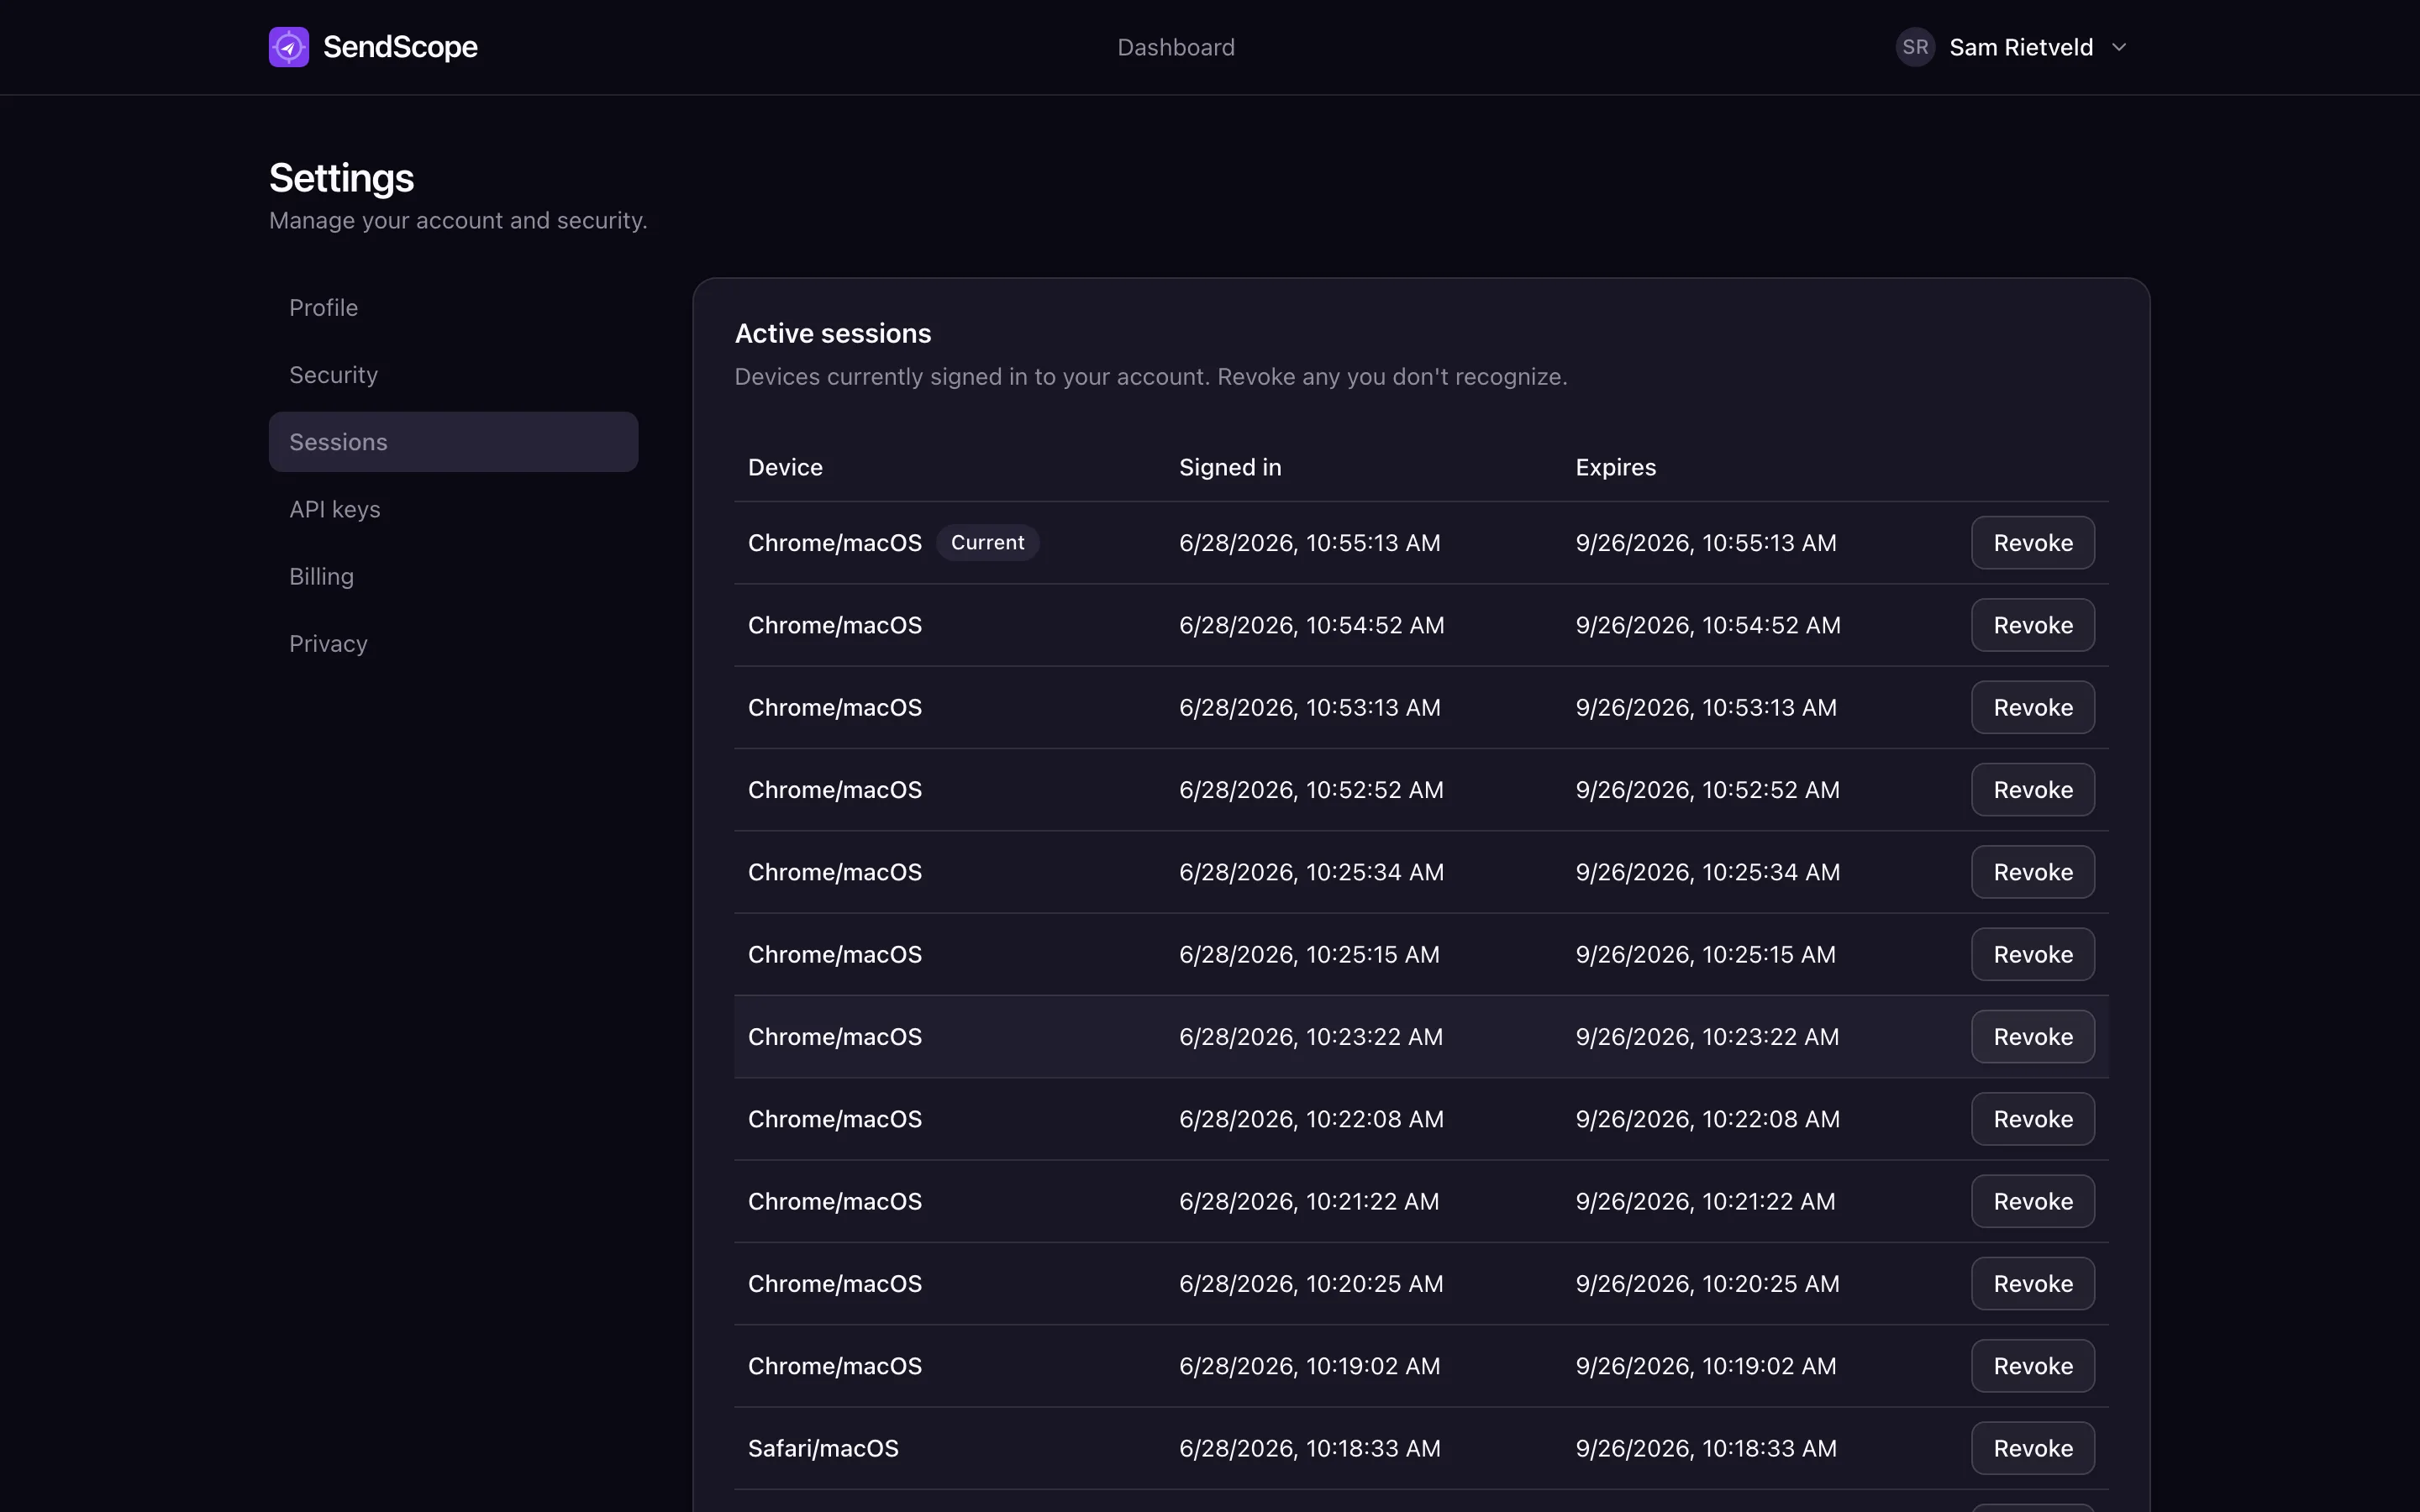This screenshot has height=1512, width=2420.
Task: Click the Current badge
Action: click(987, 542)
